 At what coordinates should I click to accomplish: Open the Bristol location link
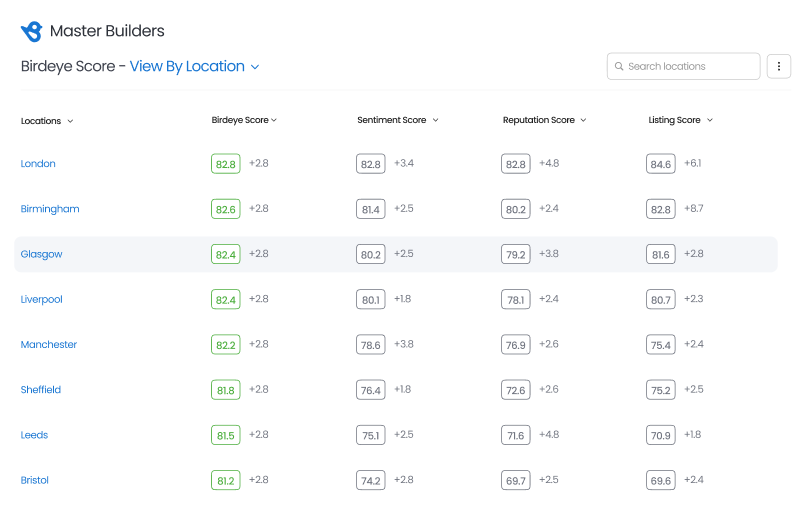(35, 480)
